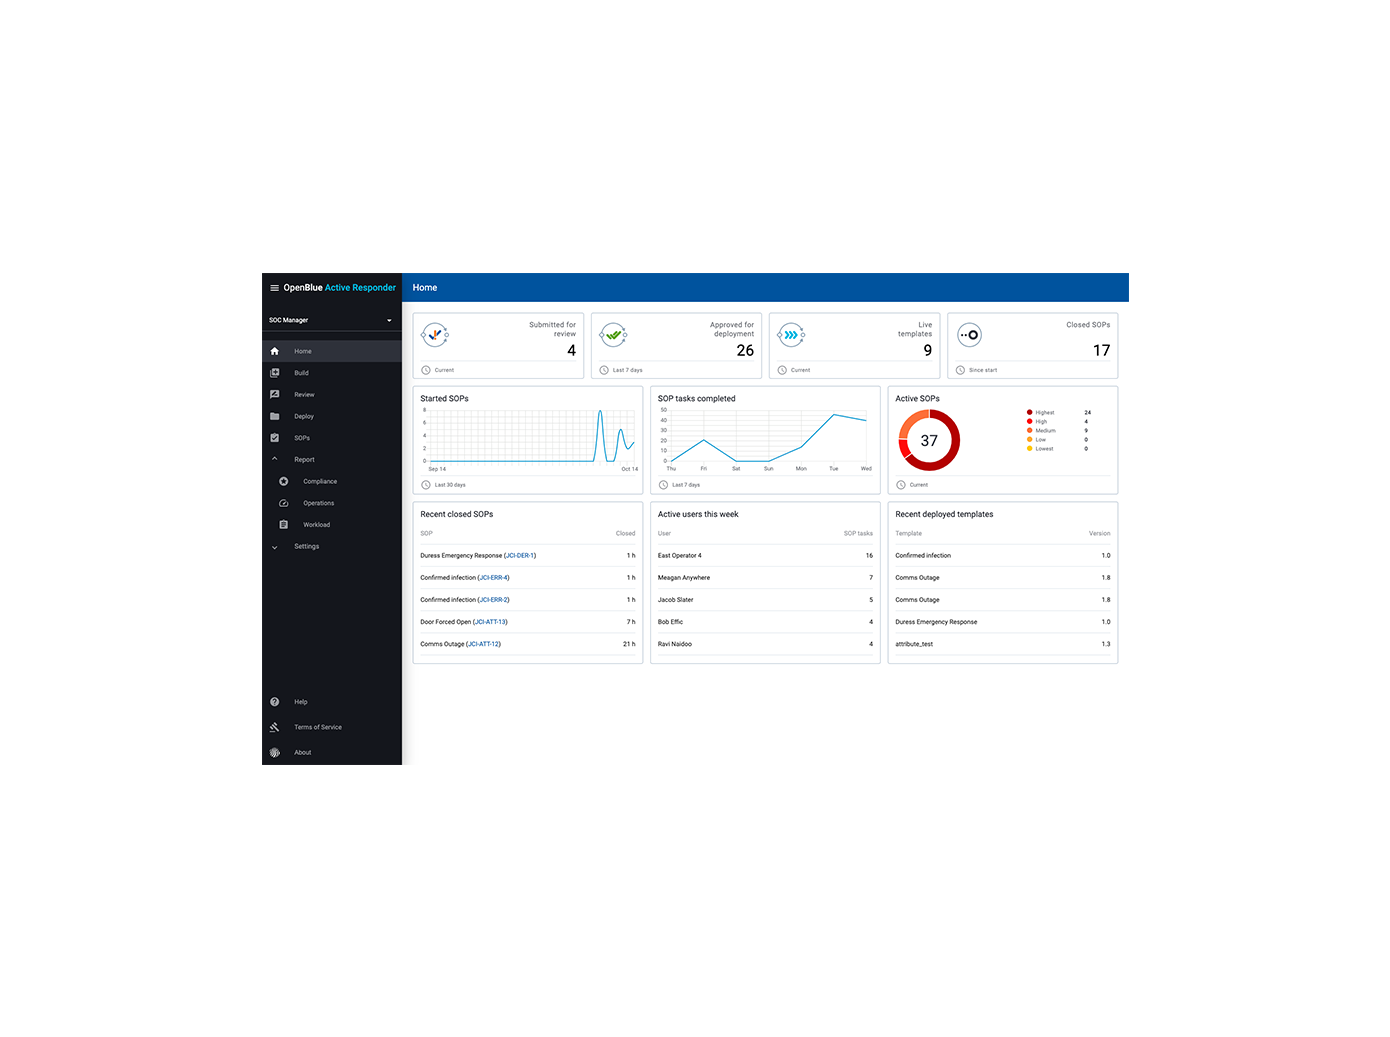Click the hamburger menu icon
This screenshot has width=1390, height=1037.
pyautogui.click(x=274, y=288)
